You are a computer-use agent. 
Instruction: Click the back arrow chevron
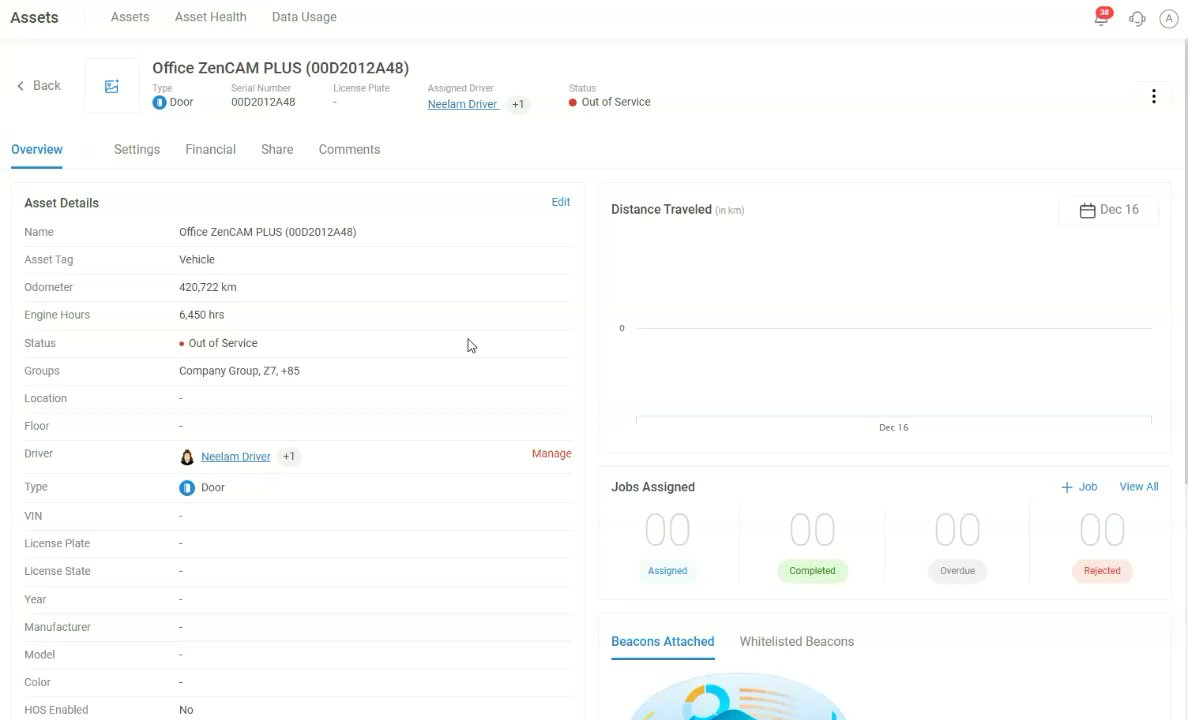20,86
